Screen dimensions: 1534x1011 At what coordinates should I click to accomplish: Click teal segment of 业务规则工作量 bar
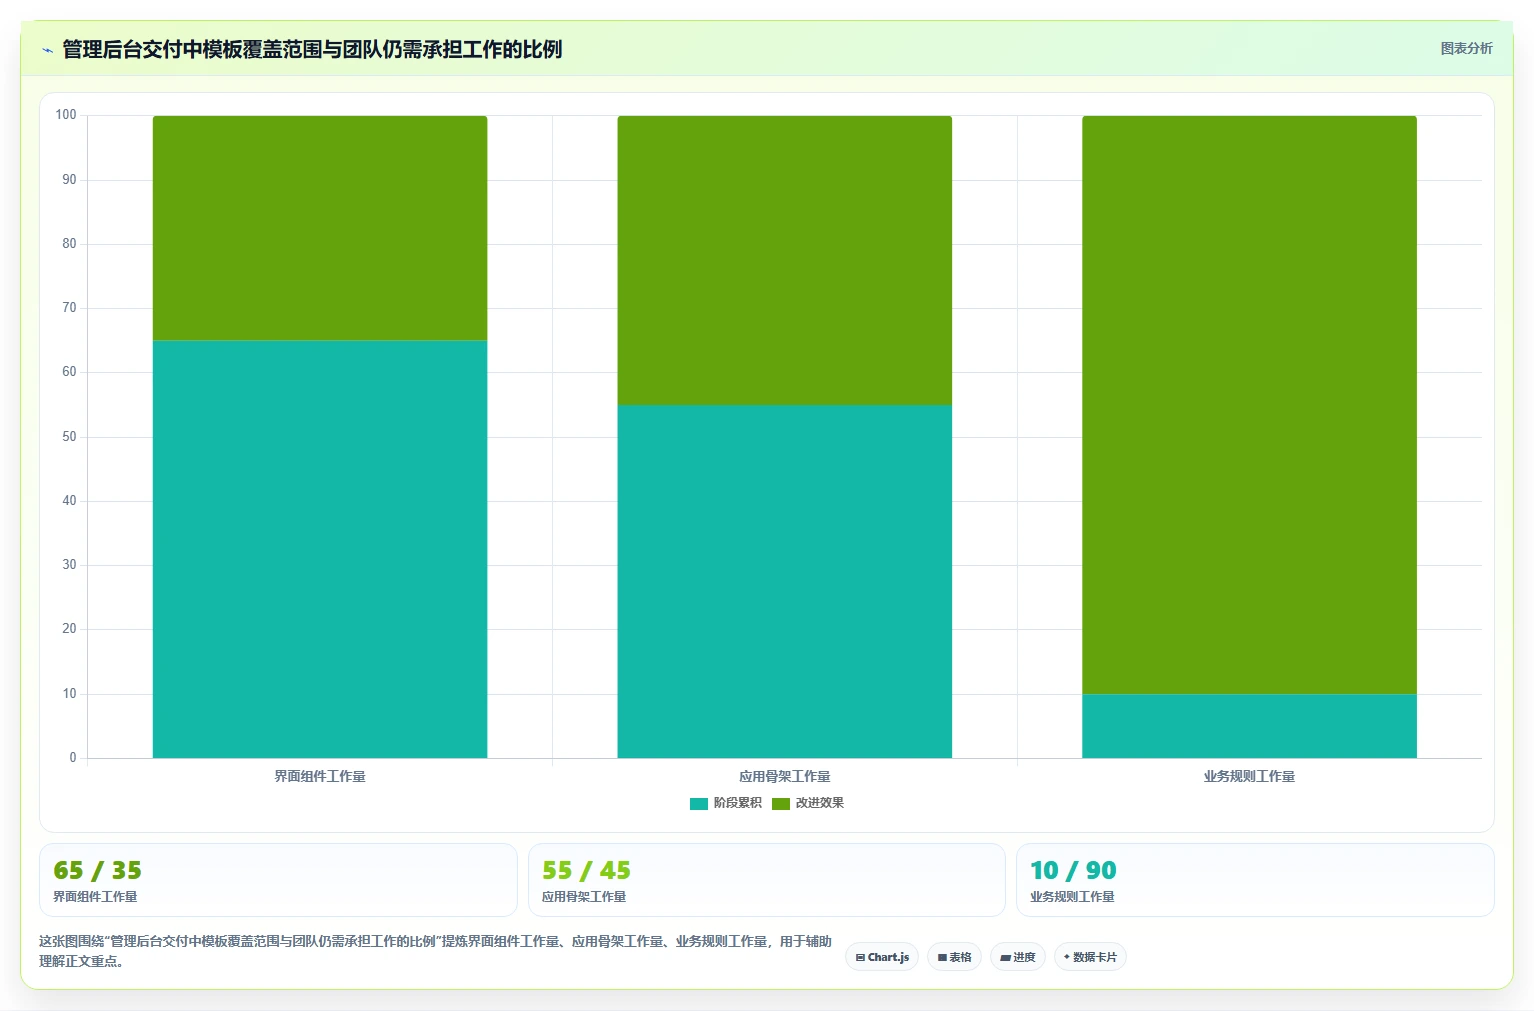pyautogui.click(x=1249, y=726)
